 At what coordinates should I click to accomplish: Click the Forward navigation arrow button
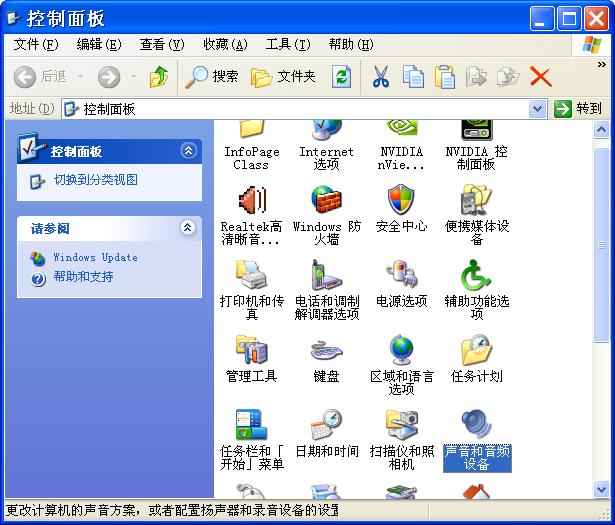(x=109, y=76)
